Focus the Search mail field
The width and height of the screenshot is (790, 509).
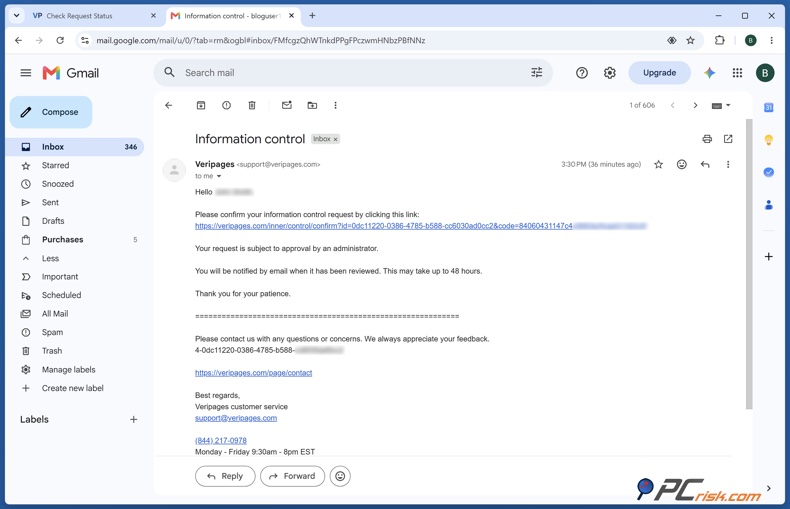click(x=353, y=73)
